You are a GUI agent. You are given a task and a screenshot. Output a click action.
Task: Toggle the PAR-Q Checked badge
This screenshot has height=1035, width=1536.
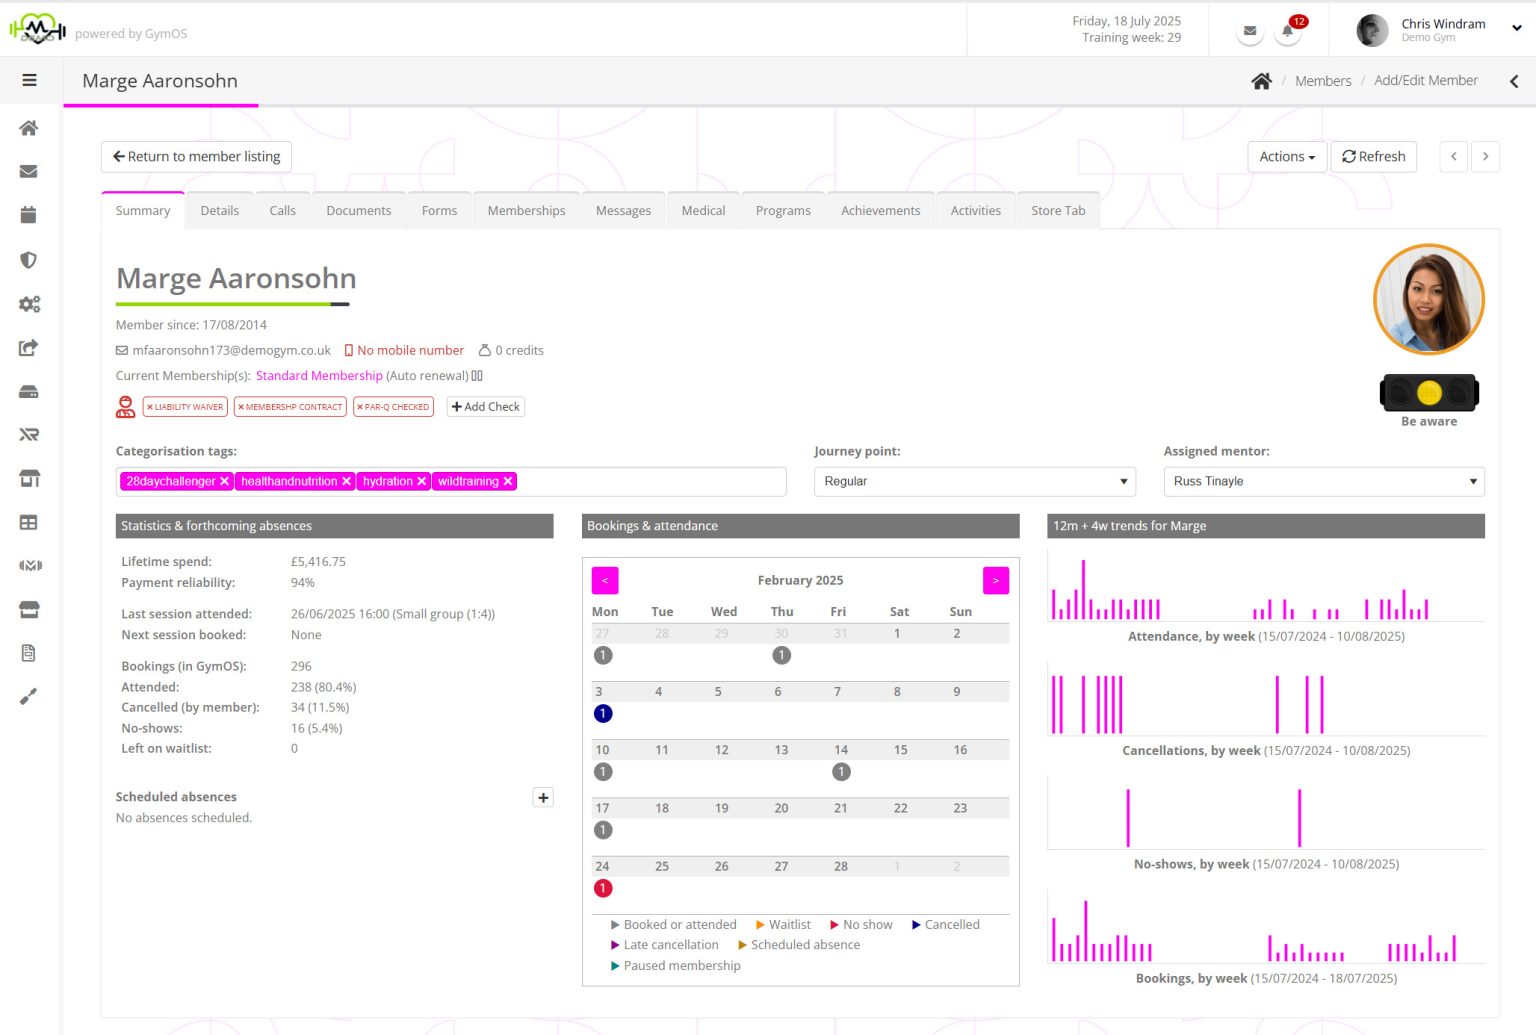(x=393, y=407)
